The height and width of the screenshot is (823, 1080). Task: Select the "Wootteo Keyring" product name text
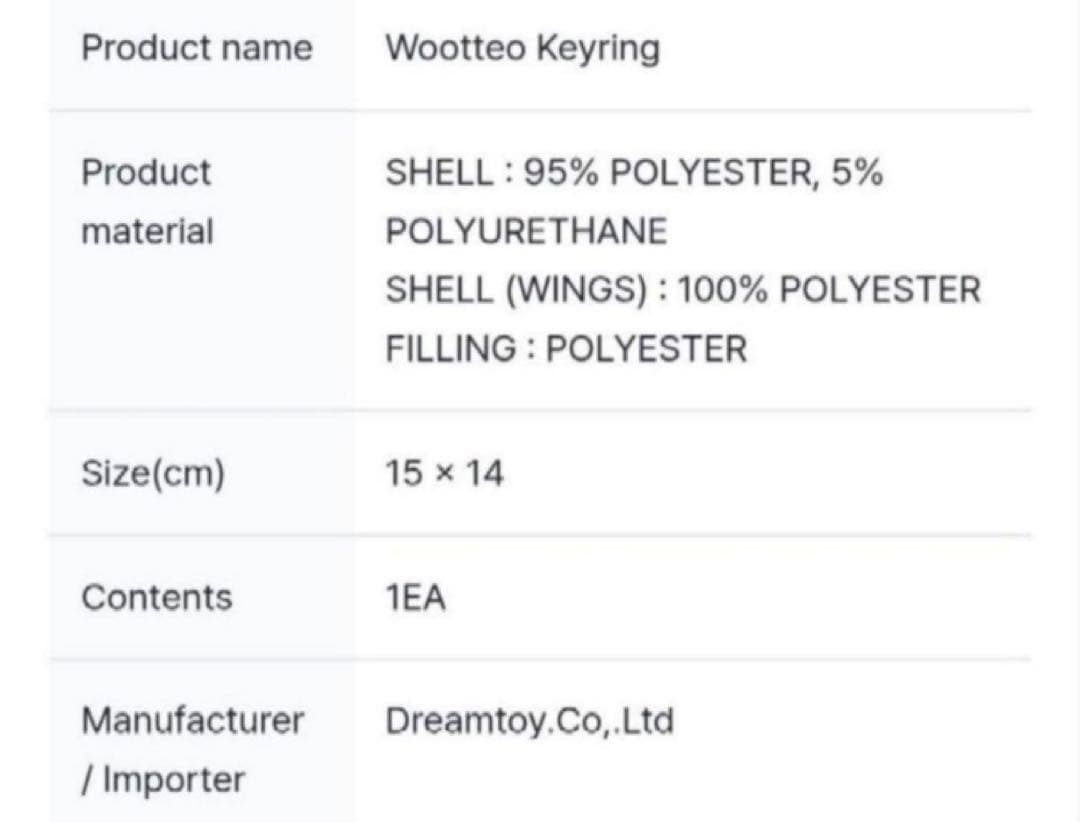[522, 48]
